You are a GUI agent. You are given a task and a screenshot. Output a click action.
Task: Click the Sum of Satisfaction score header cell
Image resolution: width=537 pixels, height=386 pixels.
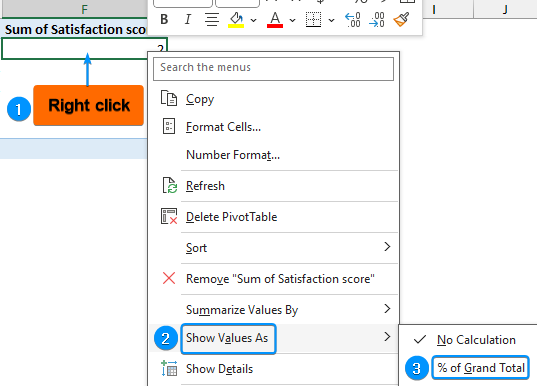coord(75,29)
